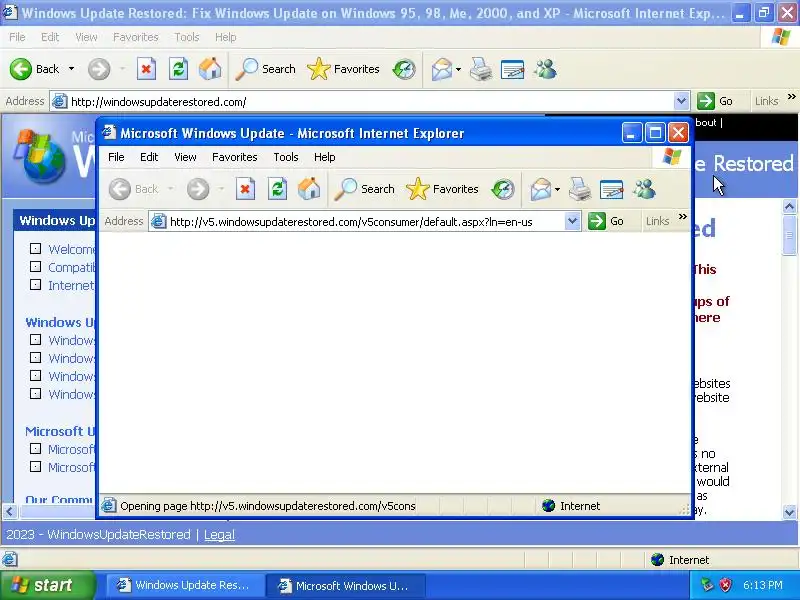
Task: Click the red security shield tray icon
Action: [725, 585]
